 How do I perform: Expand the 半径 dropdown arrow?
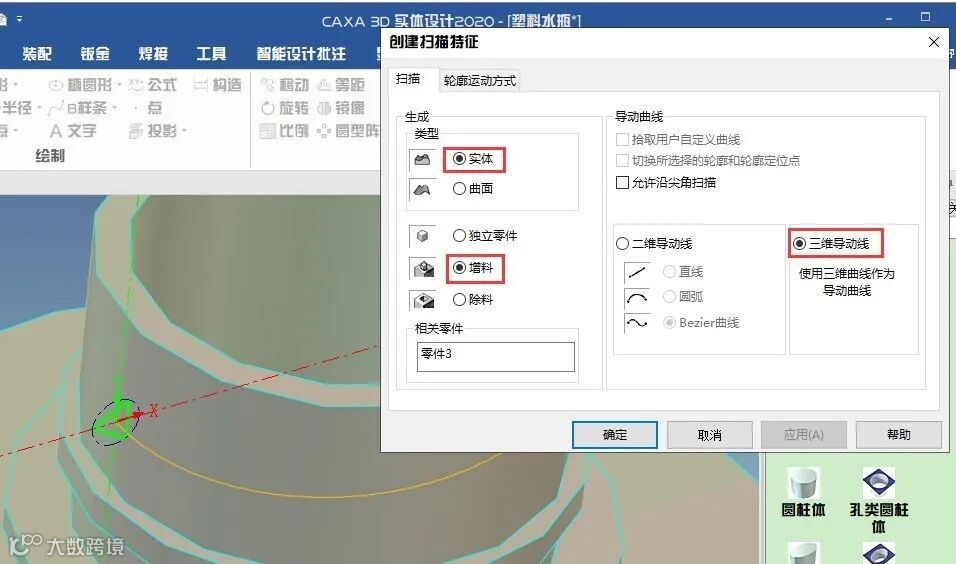39,108
